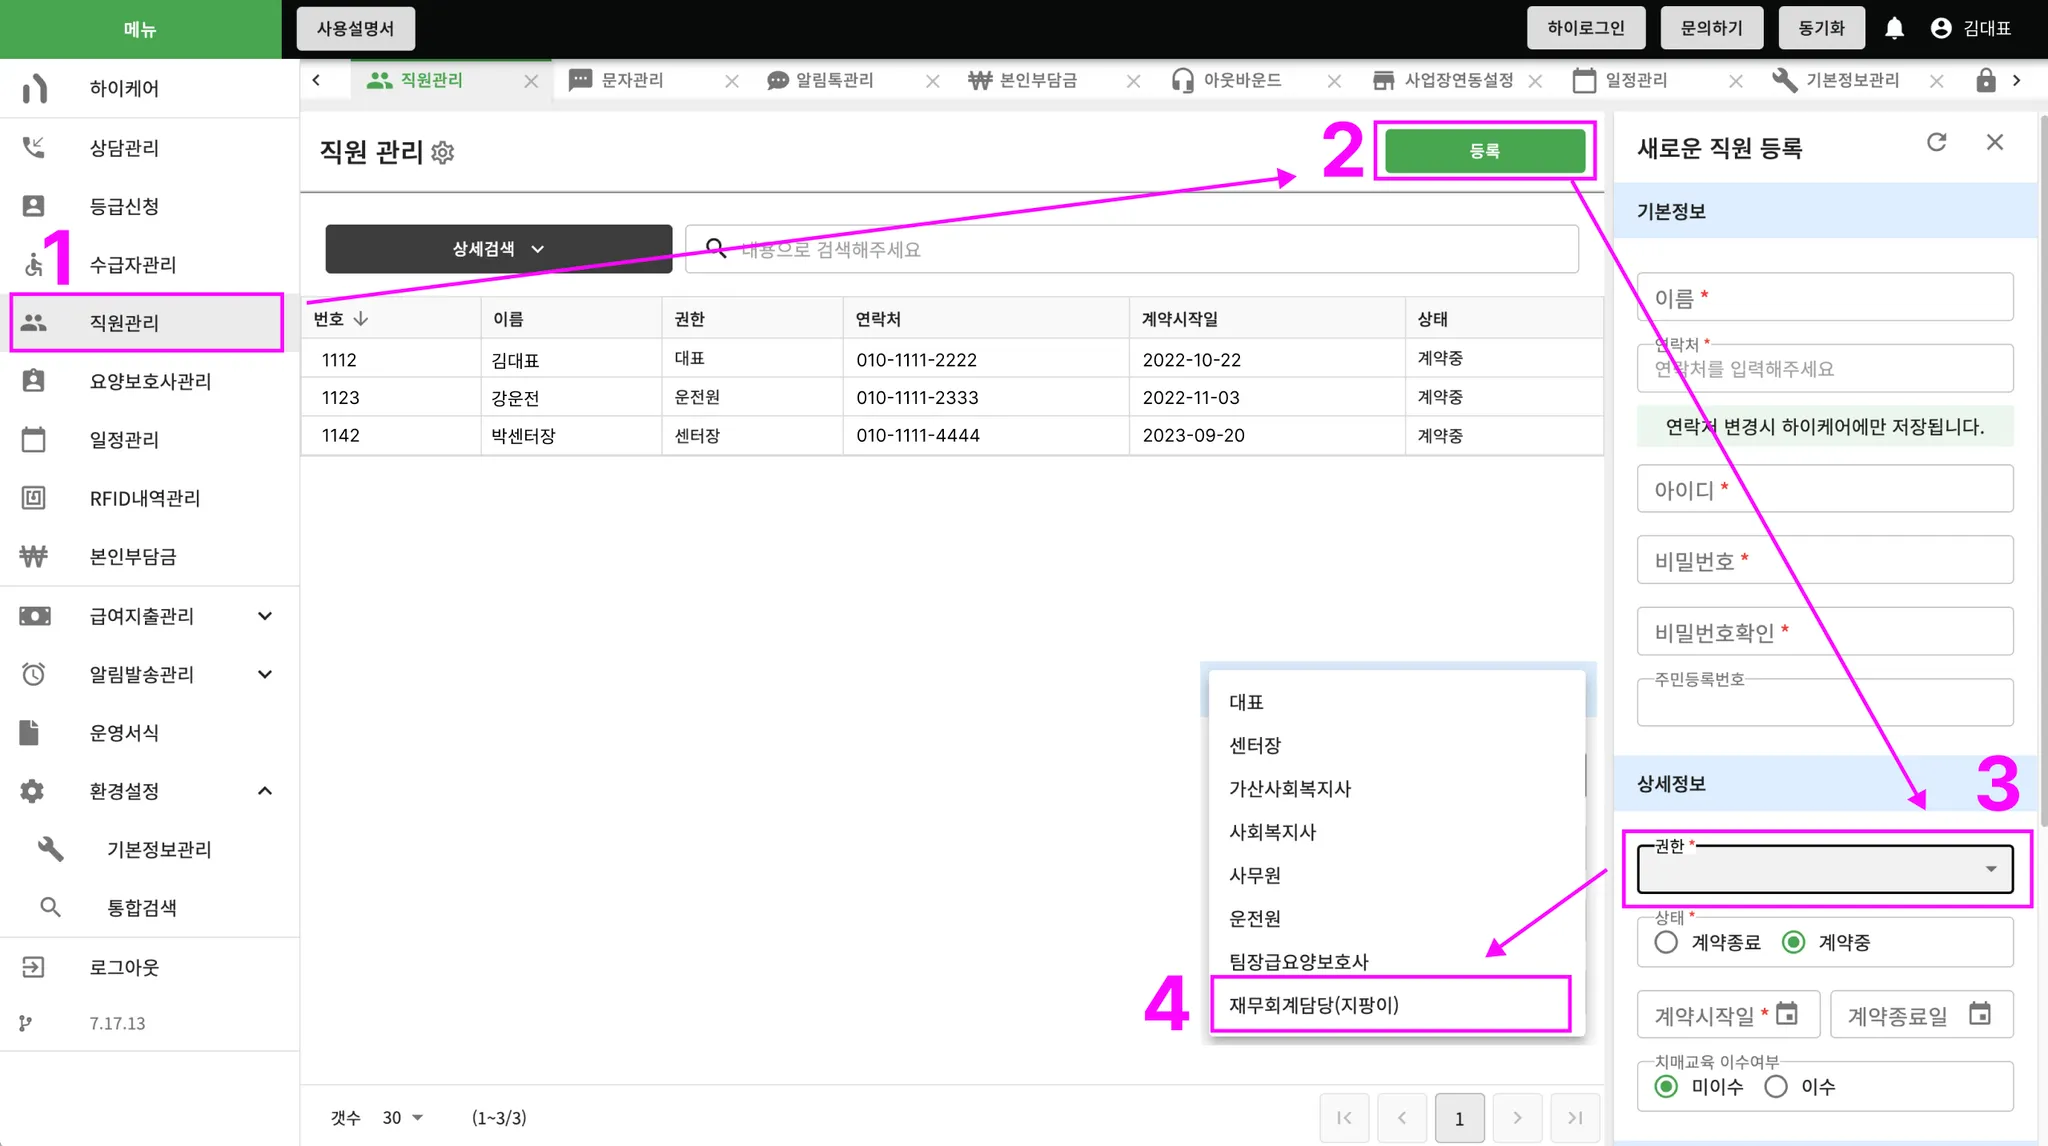Screen dimensions: 2048x1146
Task: Switch to the 문자관리 tab
Action: [x=632, y=80]
